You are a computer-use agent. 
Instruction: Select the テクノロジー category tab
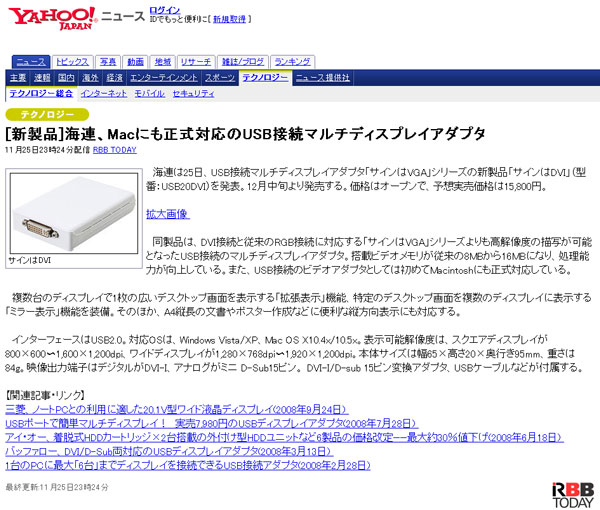click(265, 78)
